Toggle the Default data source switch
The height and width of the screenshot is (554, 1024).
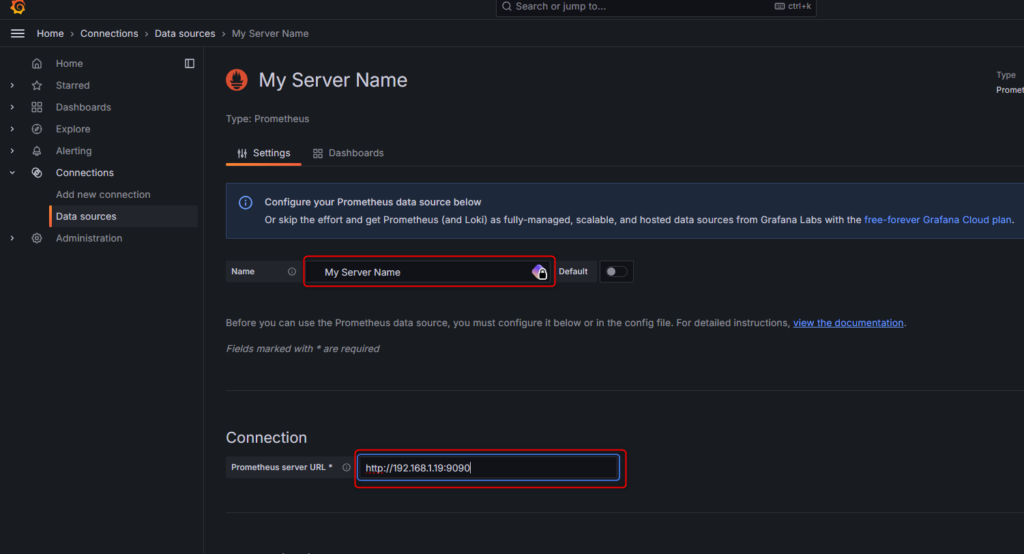(616, 272)
